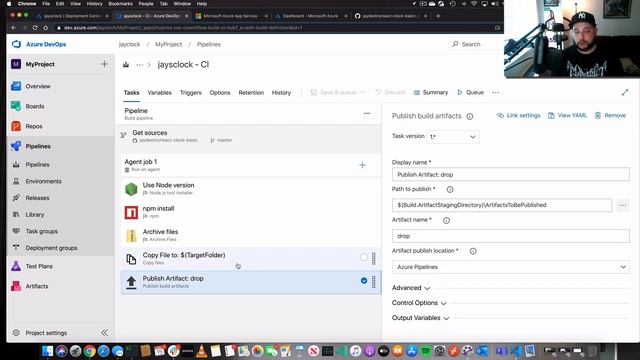The image size is (640, 360).
Task: Queue the build
Action: coord(470,93)
